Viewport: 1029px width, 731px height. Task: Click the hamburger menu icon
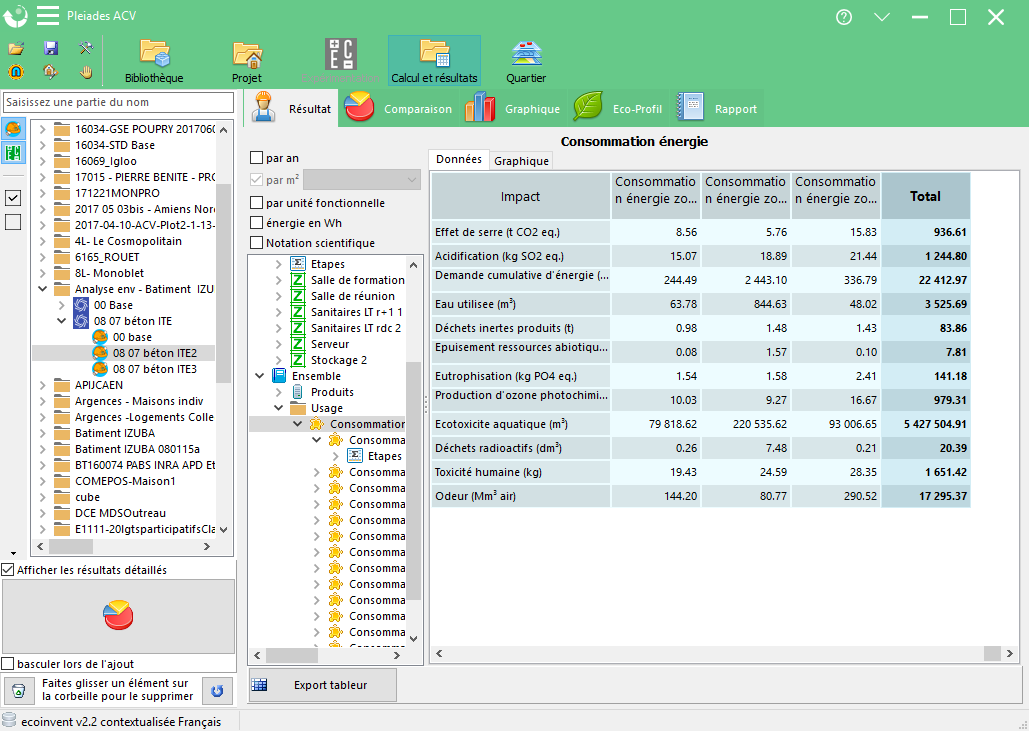click(x=48, y=15)
